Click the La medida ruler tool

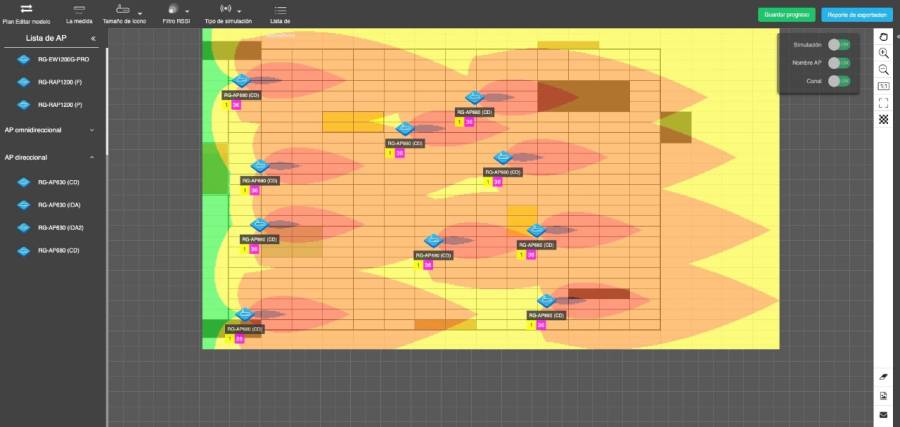tap(79, 13)
